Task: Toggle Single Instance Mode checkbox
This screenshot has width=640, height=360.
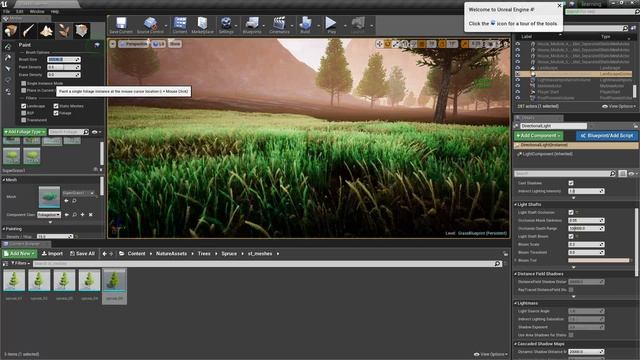Action: point(24,83)
